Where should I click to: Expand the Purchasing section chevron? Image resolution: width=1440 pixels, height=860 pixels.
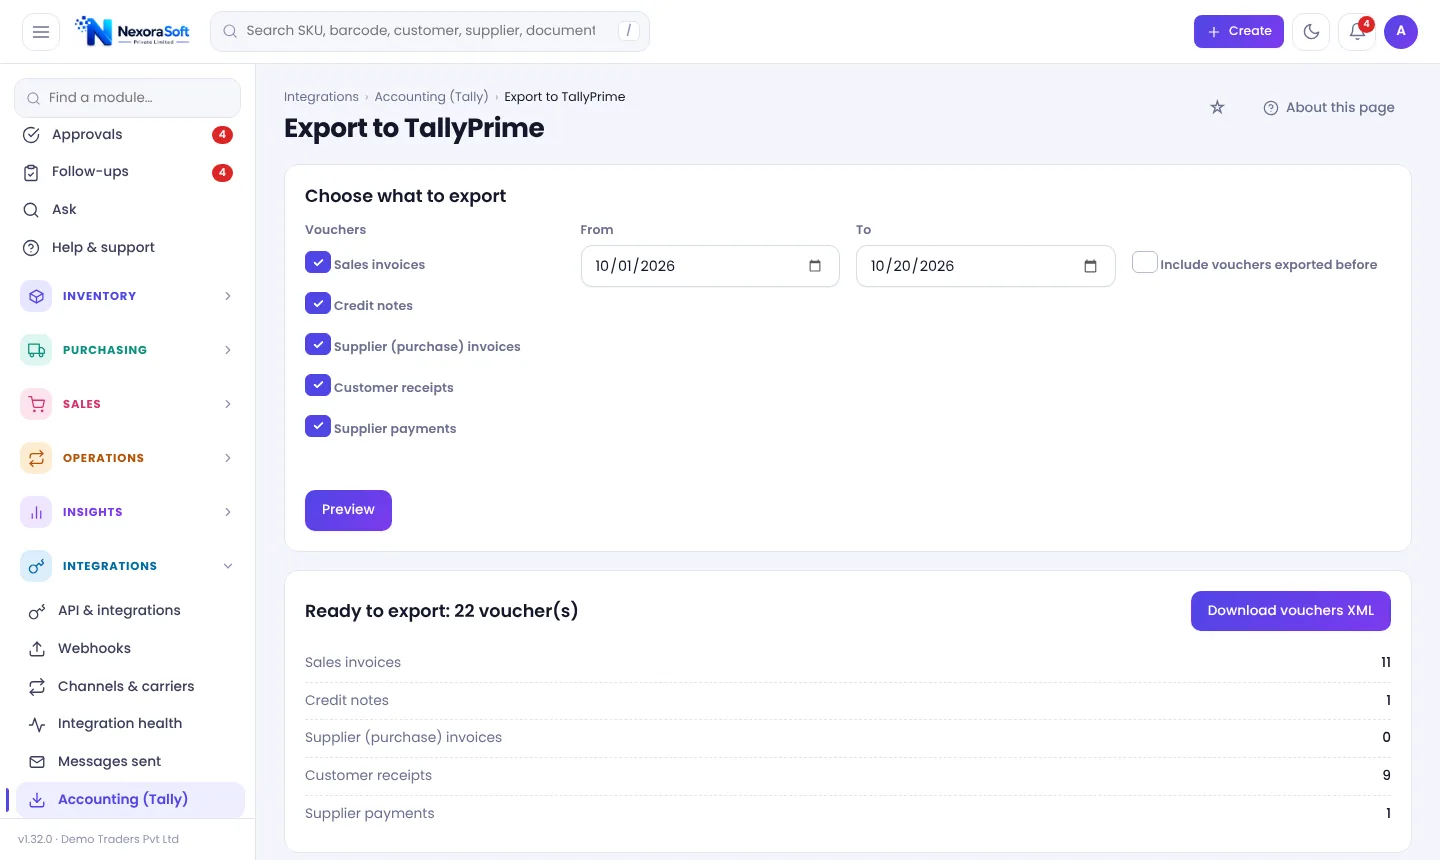228,350
